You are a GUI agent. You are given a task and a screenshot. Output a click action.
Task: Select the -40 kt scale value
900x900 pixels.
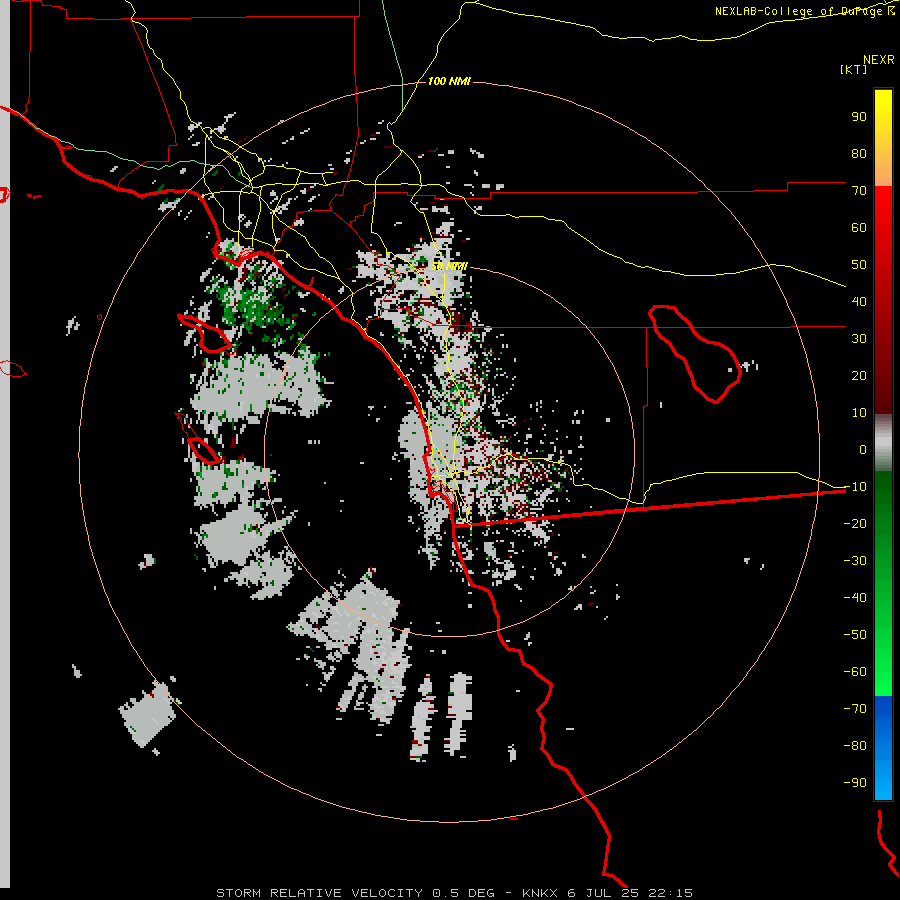(855, 598)
